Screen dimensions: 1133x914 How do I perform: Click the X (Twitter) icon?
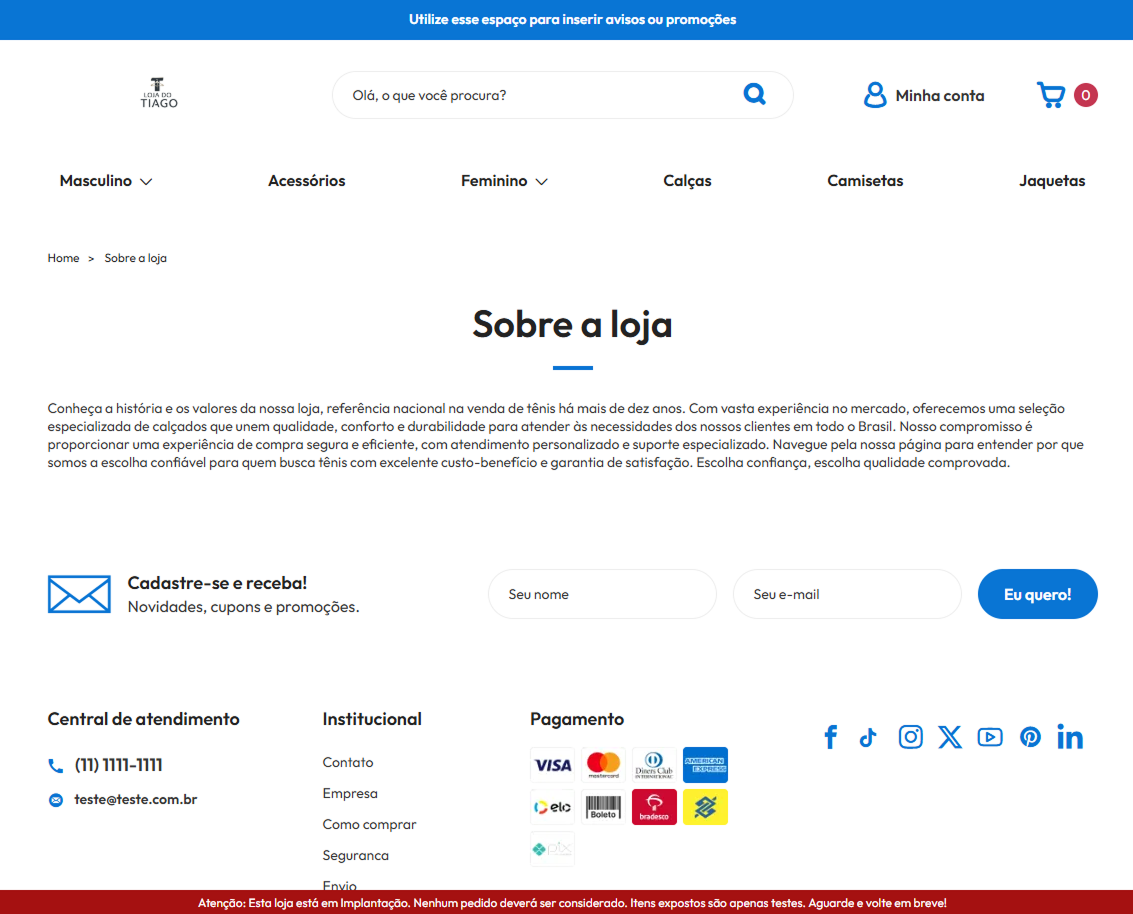[x=950, y=737]
